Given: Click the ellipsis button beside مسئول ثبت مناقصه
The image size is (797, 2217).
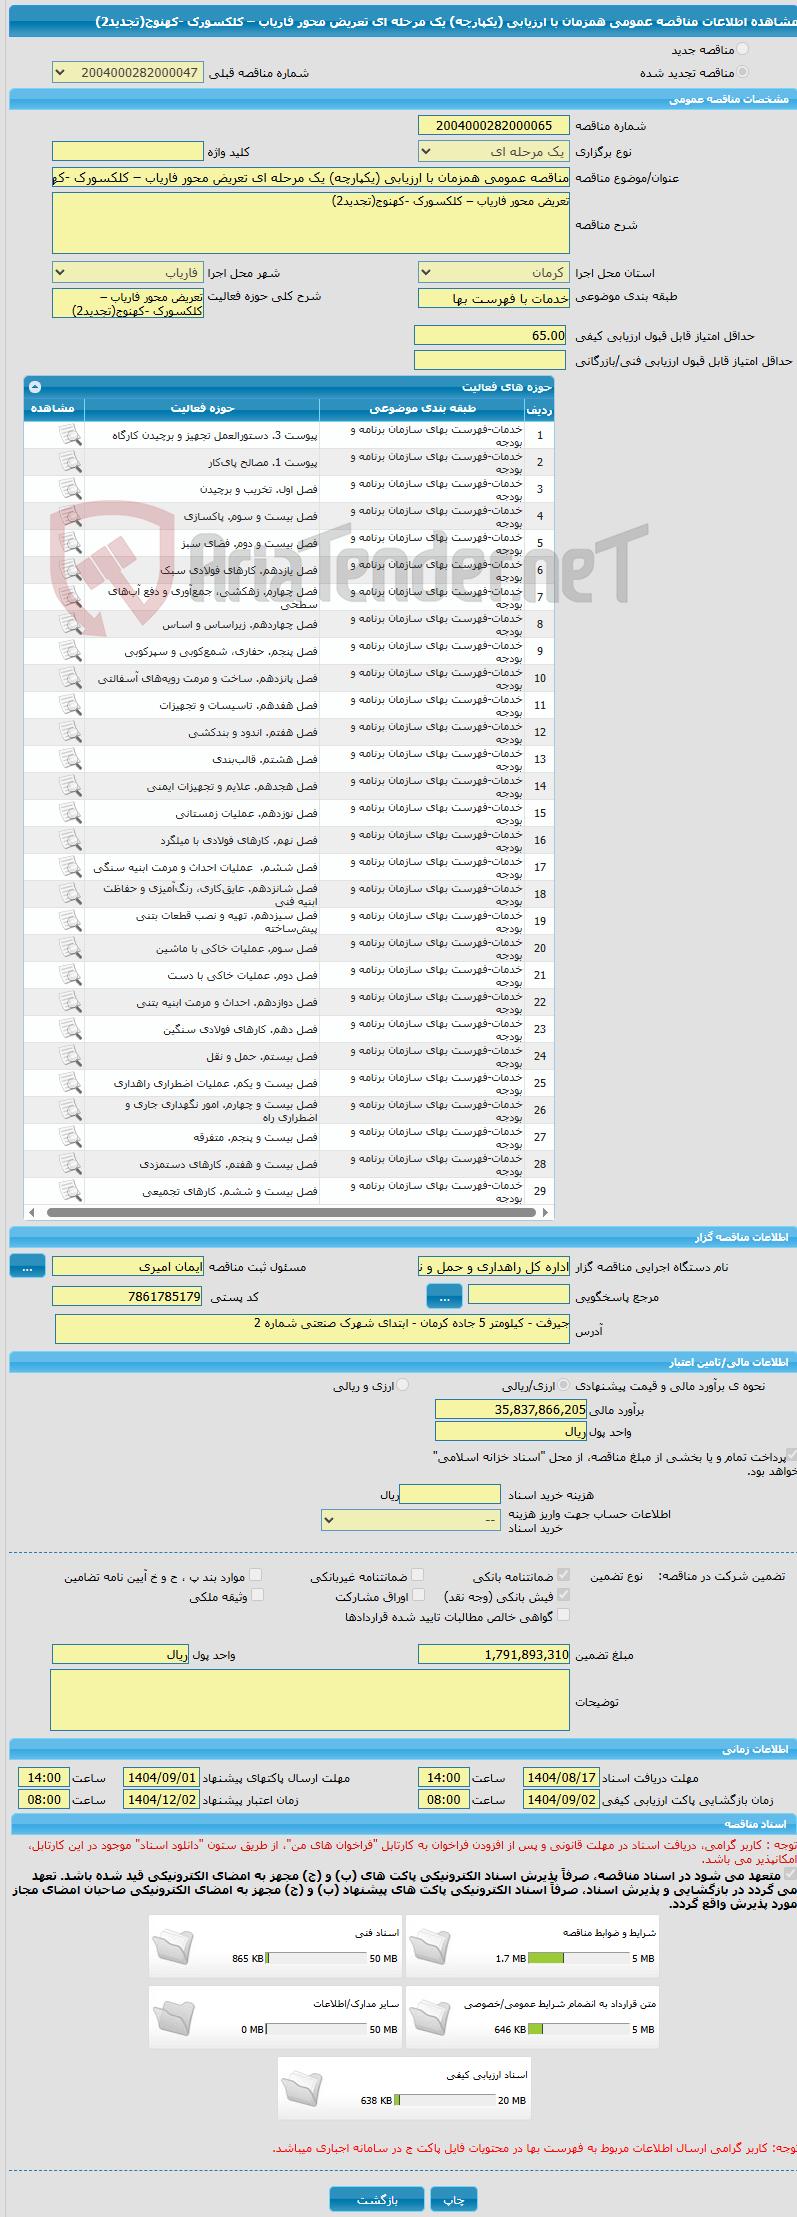Looking at the screenshot, I should [27, 1266].
